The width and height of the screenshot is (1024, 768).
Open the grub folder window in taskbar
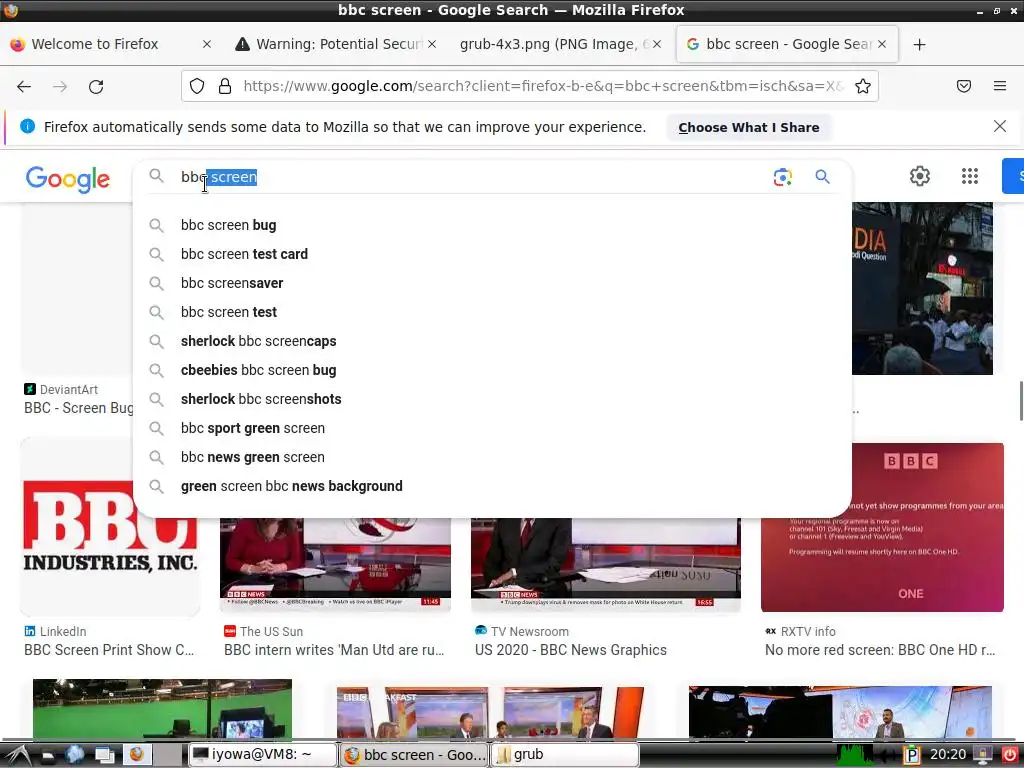[564, 755]
